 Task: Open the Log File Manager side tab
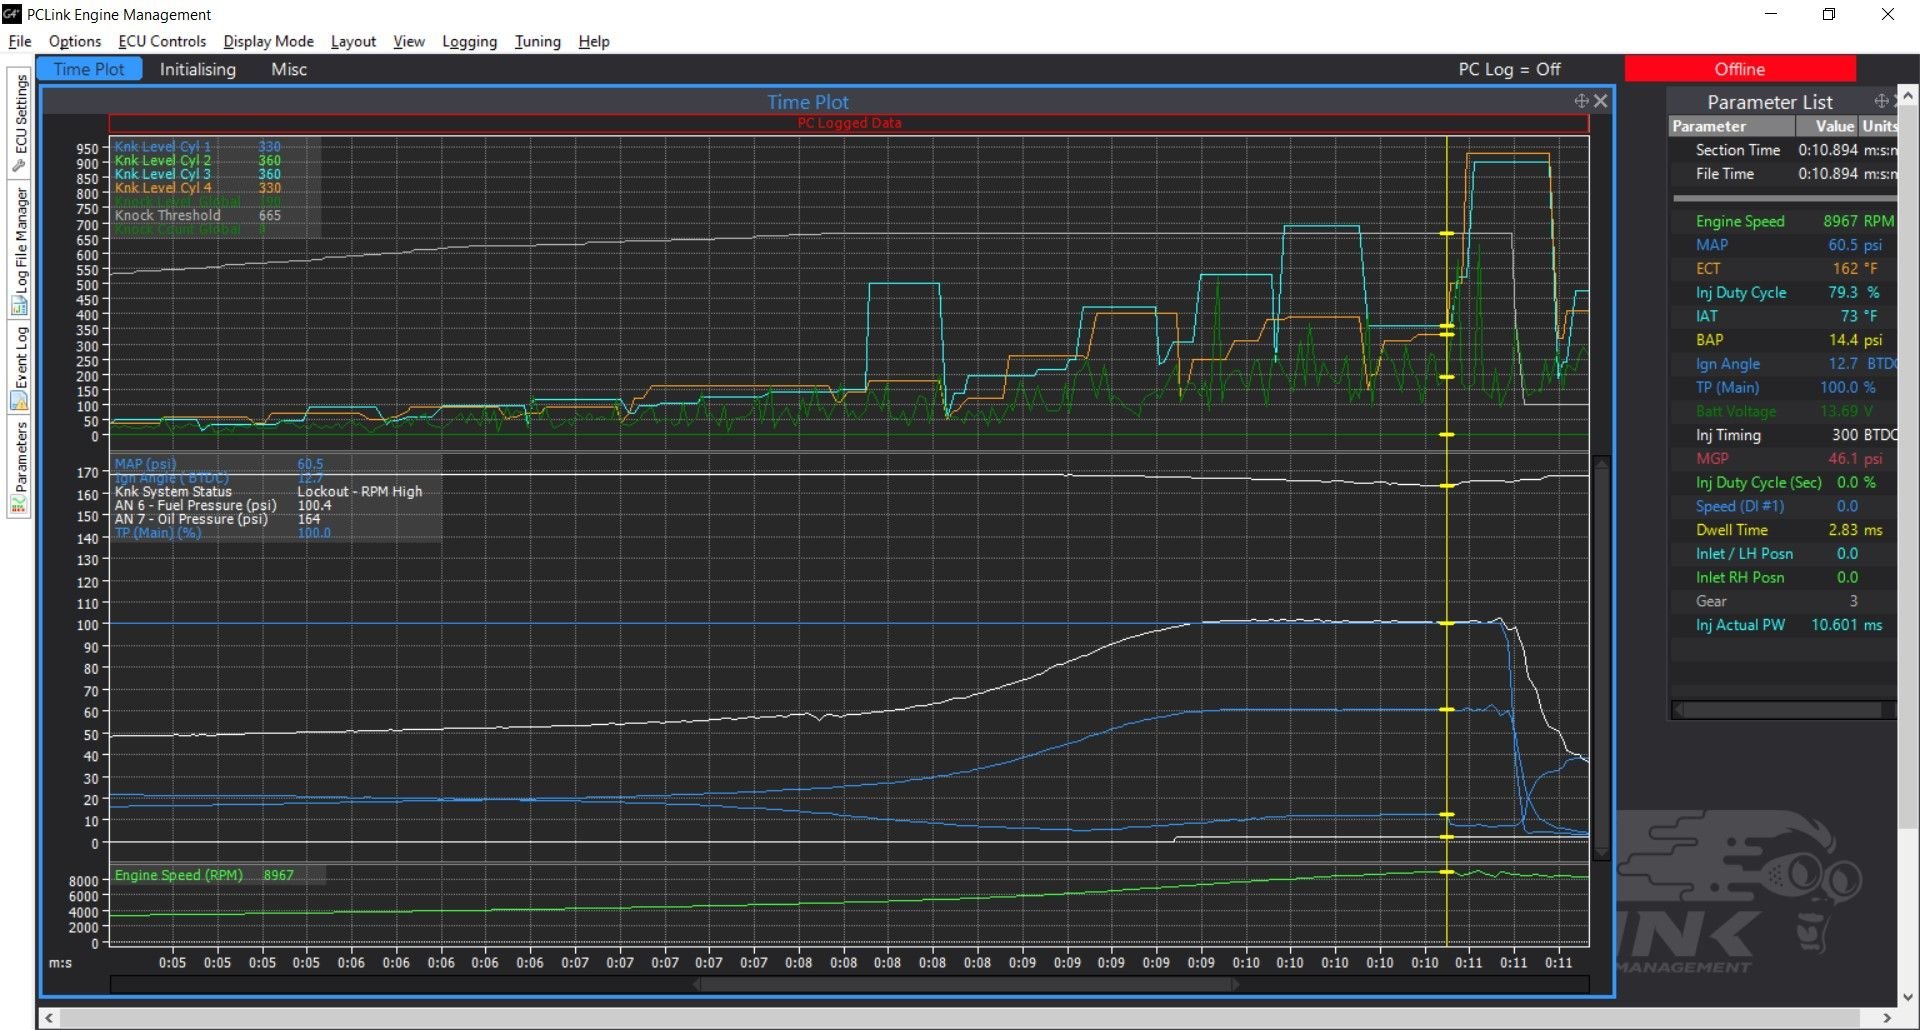pyautogui.click(x=19, y=250)
